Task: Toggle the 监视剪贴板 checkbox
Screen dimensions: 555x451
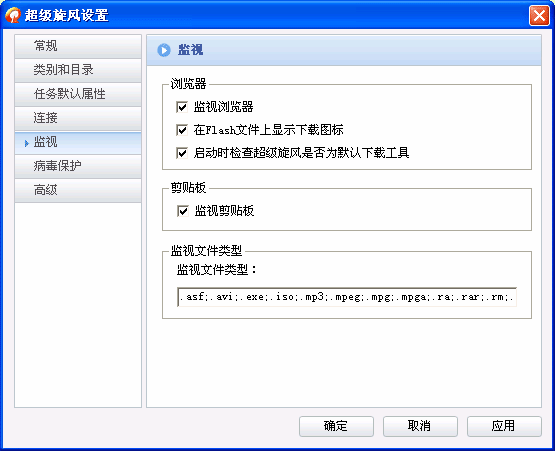Action: tap(183, 211)
